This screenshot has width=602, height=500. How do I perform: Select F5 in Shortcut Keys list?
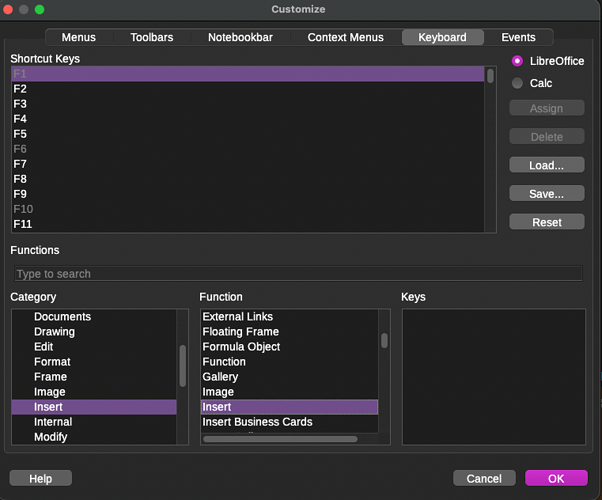click(x=20, y=134)
